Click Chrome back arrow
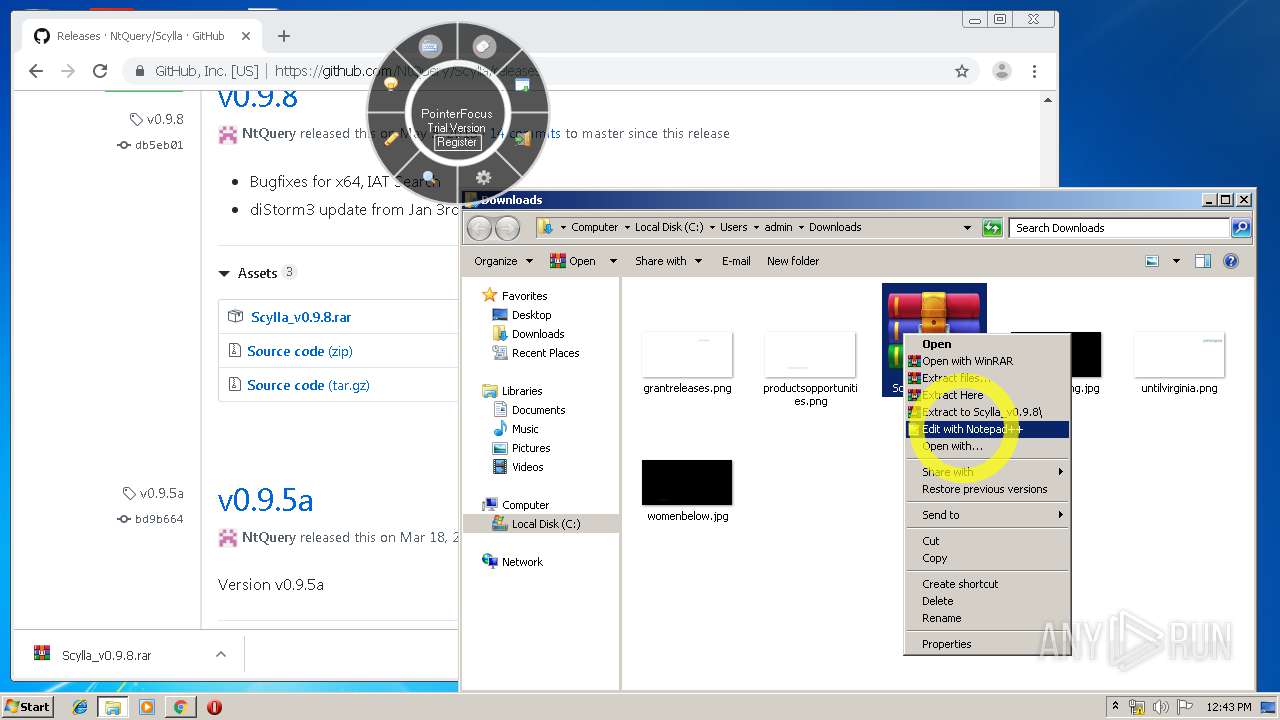 36,71
